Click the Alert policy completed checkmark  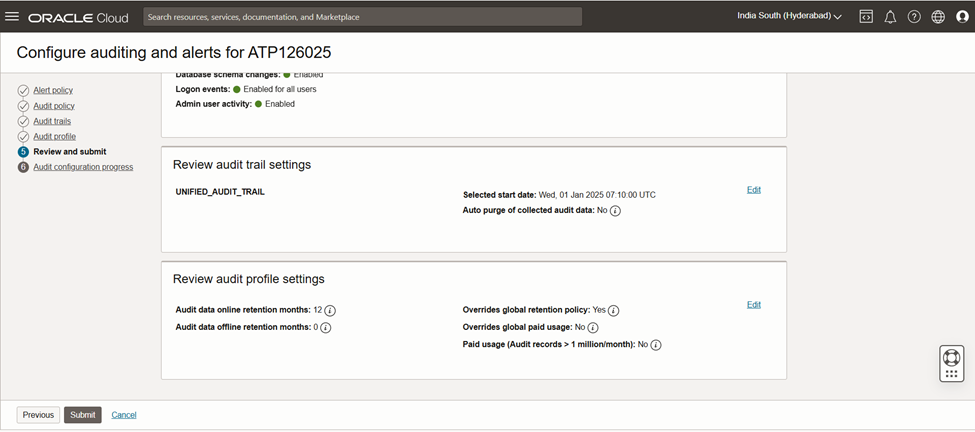click(x=23, y=91)
